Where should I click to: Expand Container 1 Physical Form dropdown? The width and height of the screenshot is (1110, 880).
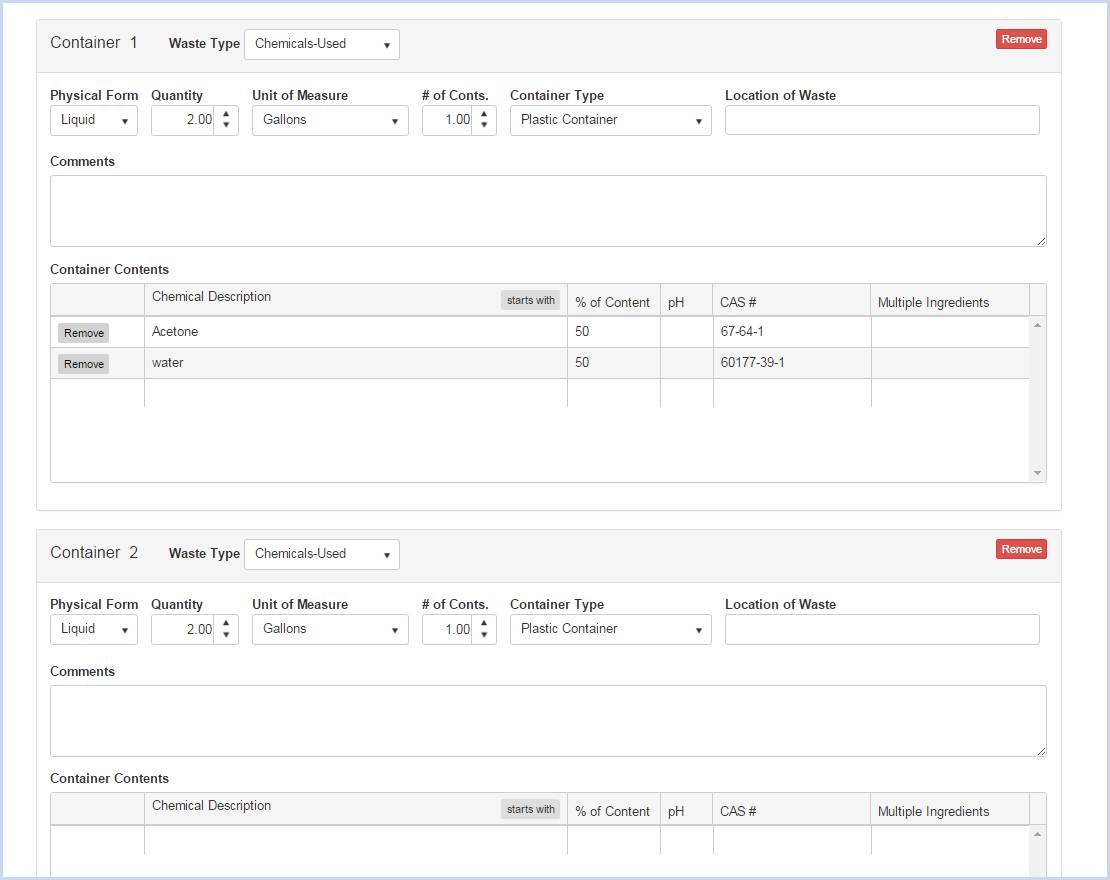[x=94, y=120]
